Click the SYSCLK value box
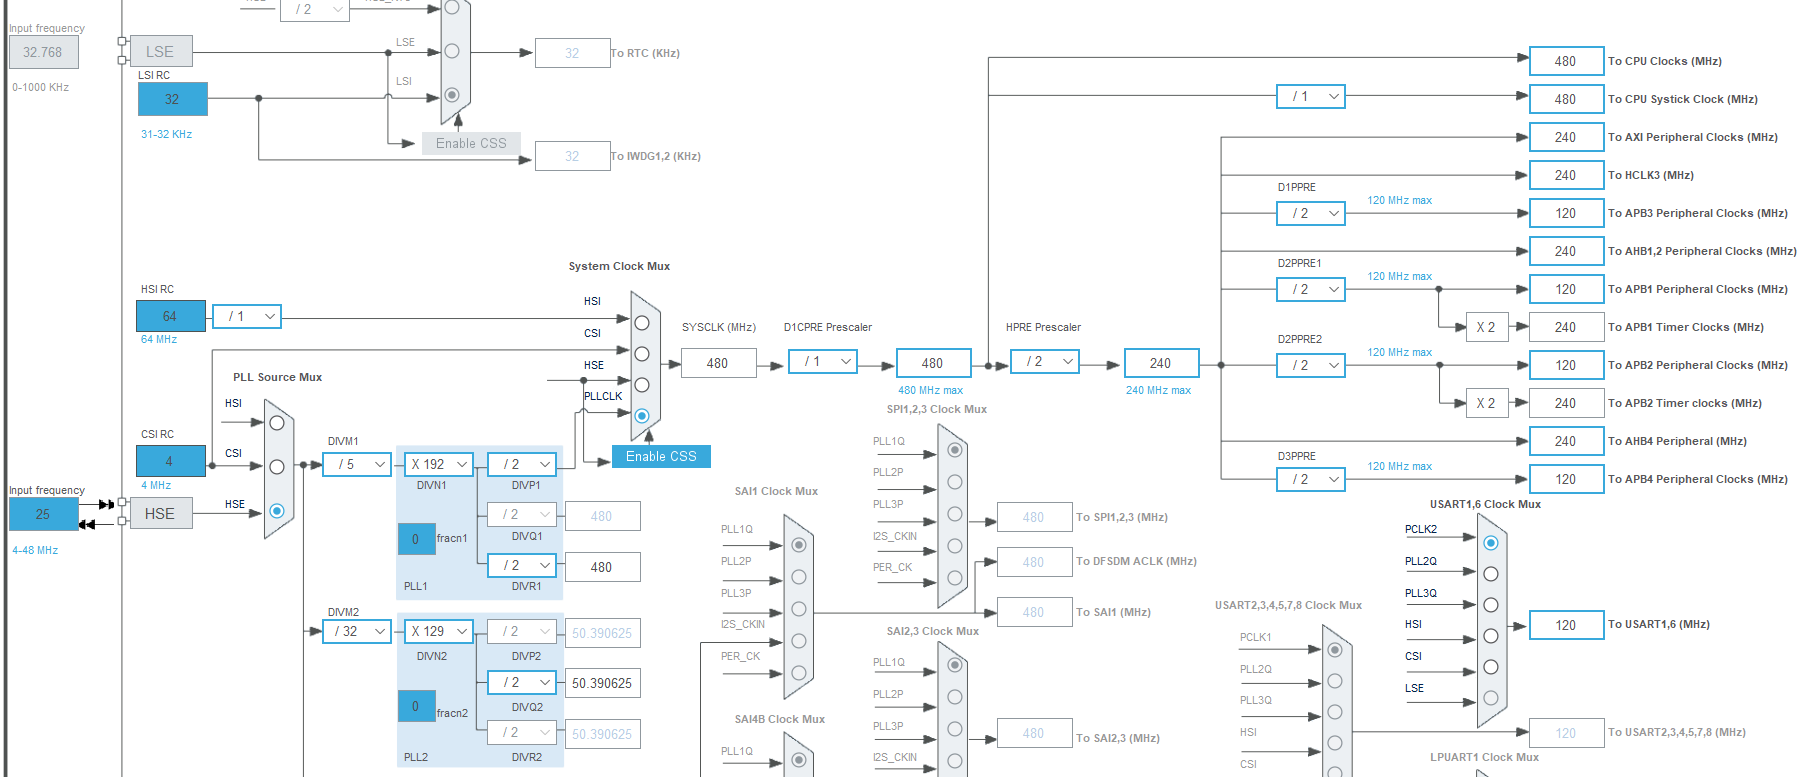 coord(718,363)
